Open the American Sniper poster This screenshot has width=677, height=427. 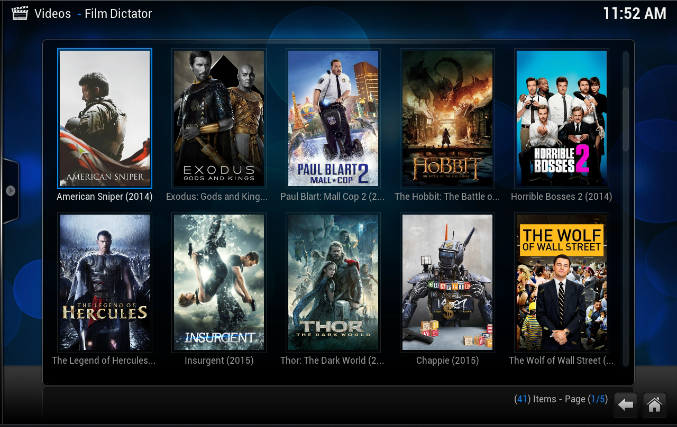(x=105, y=119)
